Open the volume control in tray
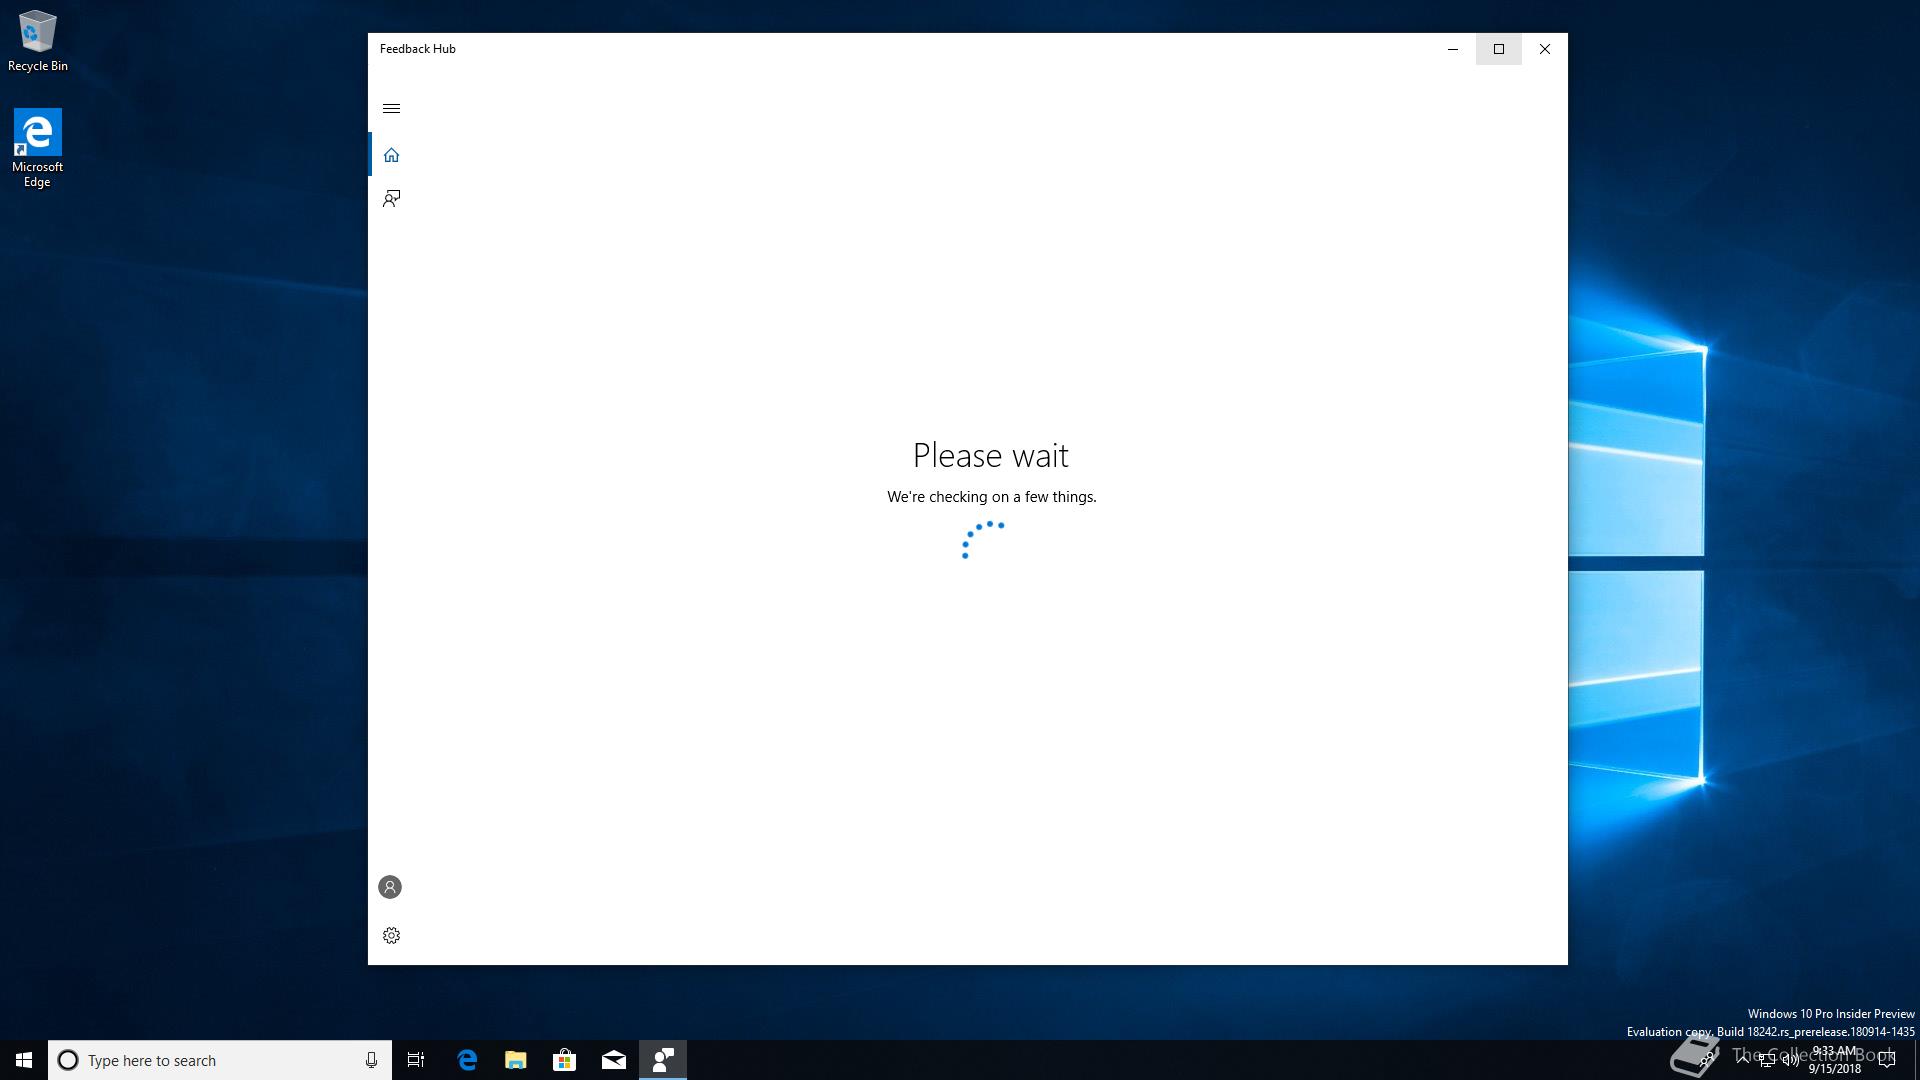1920x1080 pixels. coord(1791,1060)
